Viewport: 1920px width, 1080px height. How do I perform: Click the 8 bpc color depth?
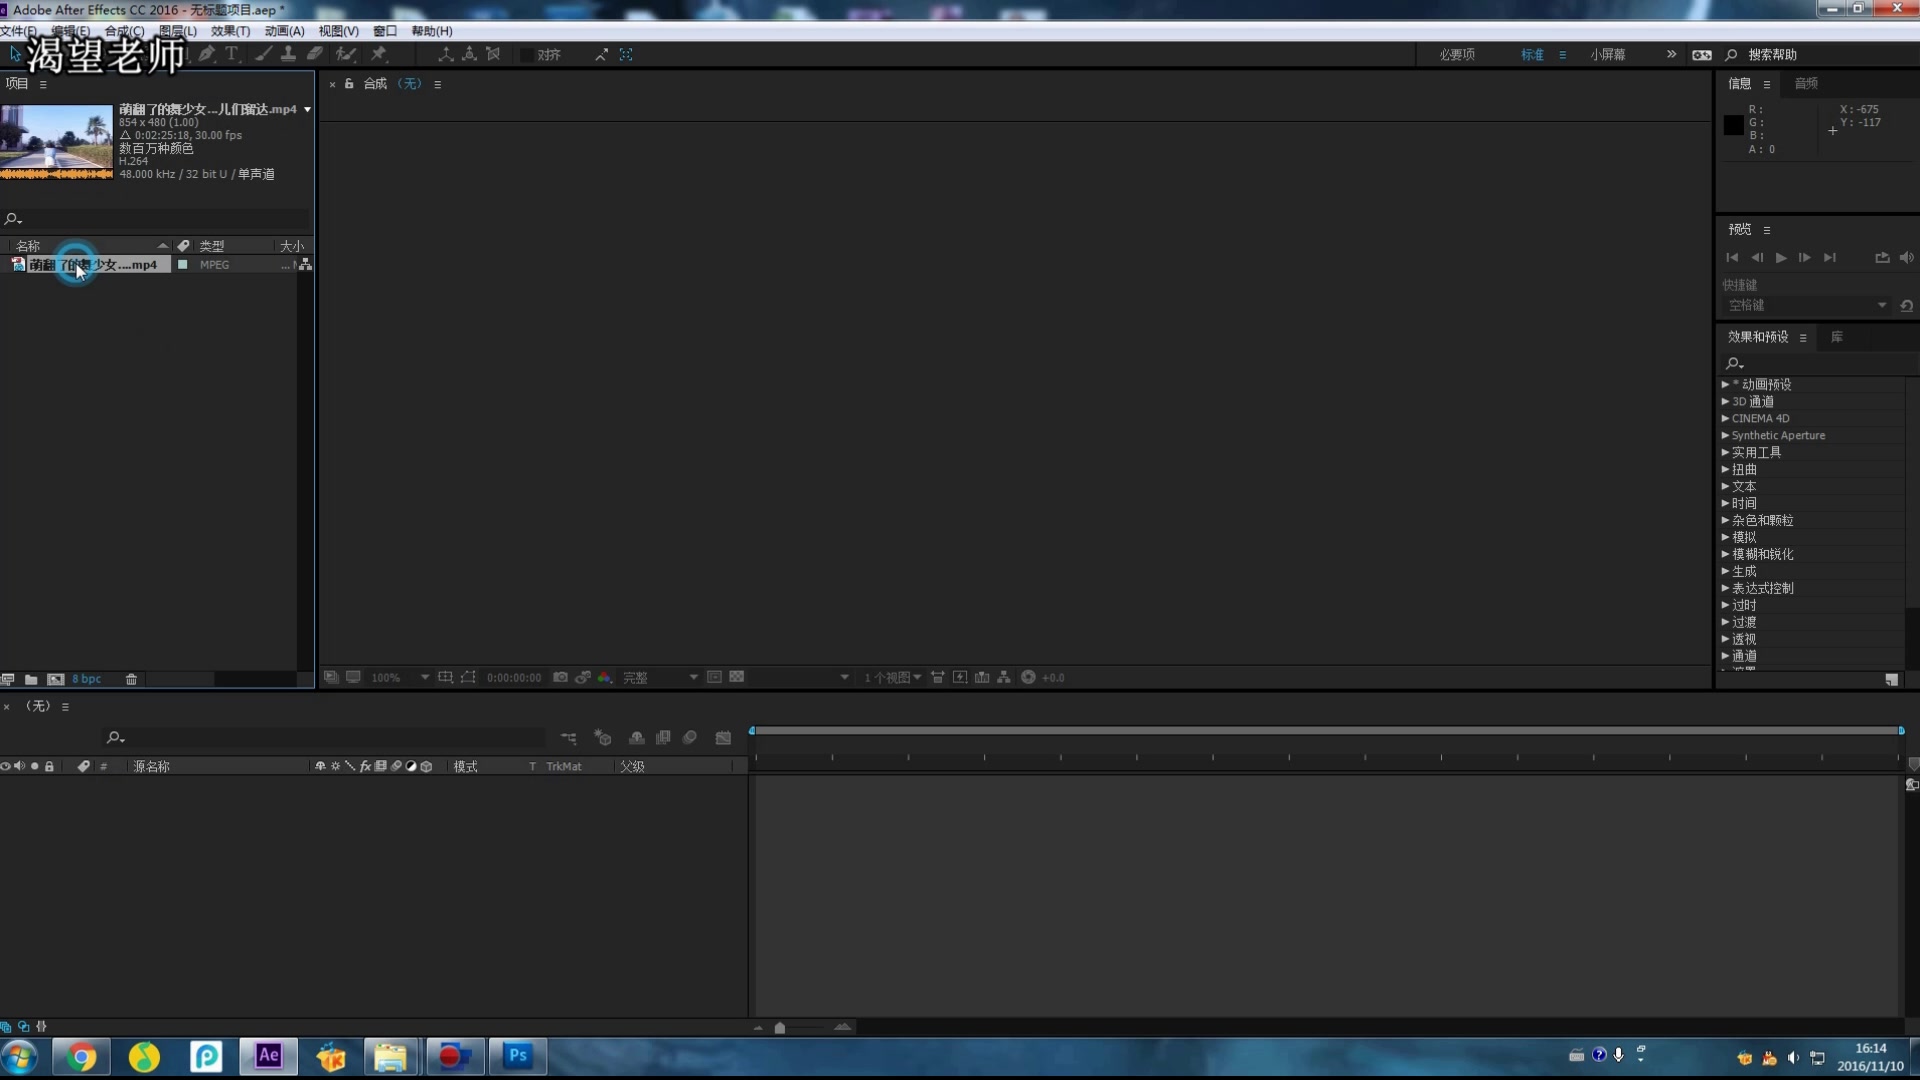pos(86,679)
